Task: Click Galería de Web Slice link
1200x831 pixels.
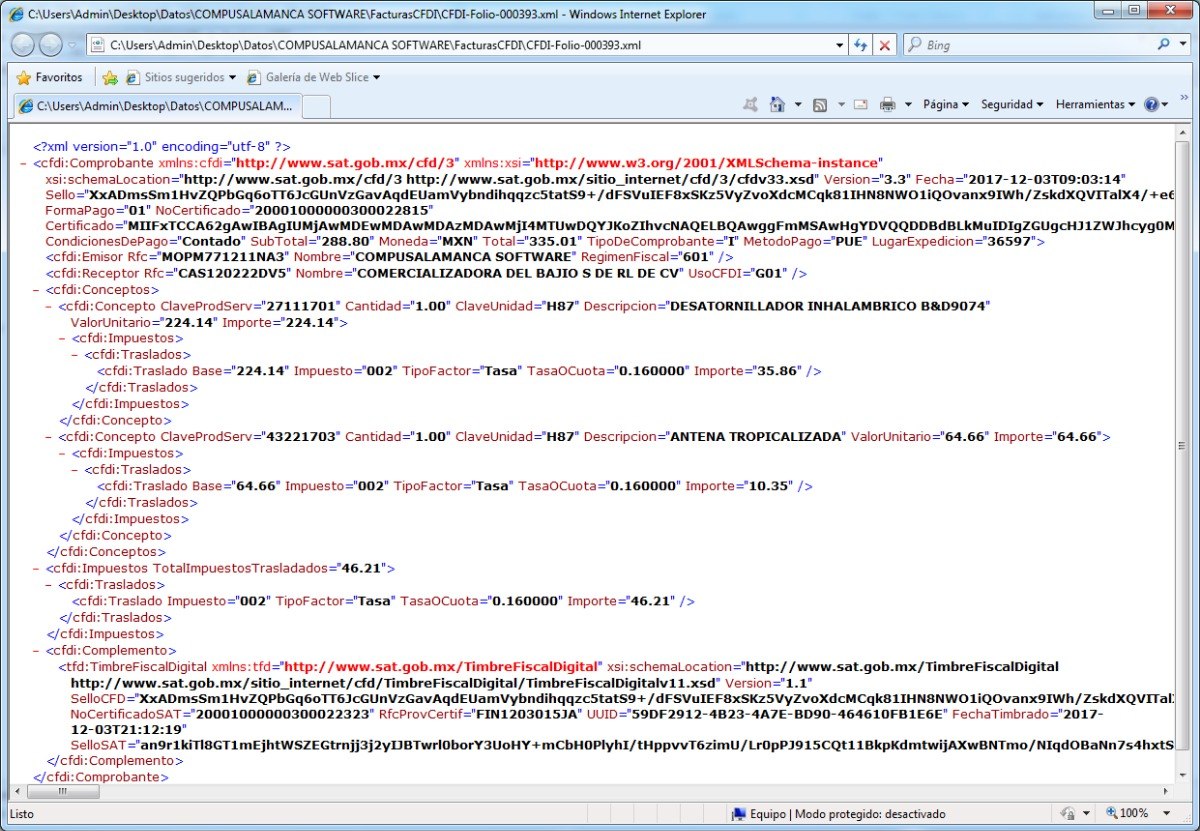Action: tap(313, 77)
